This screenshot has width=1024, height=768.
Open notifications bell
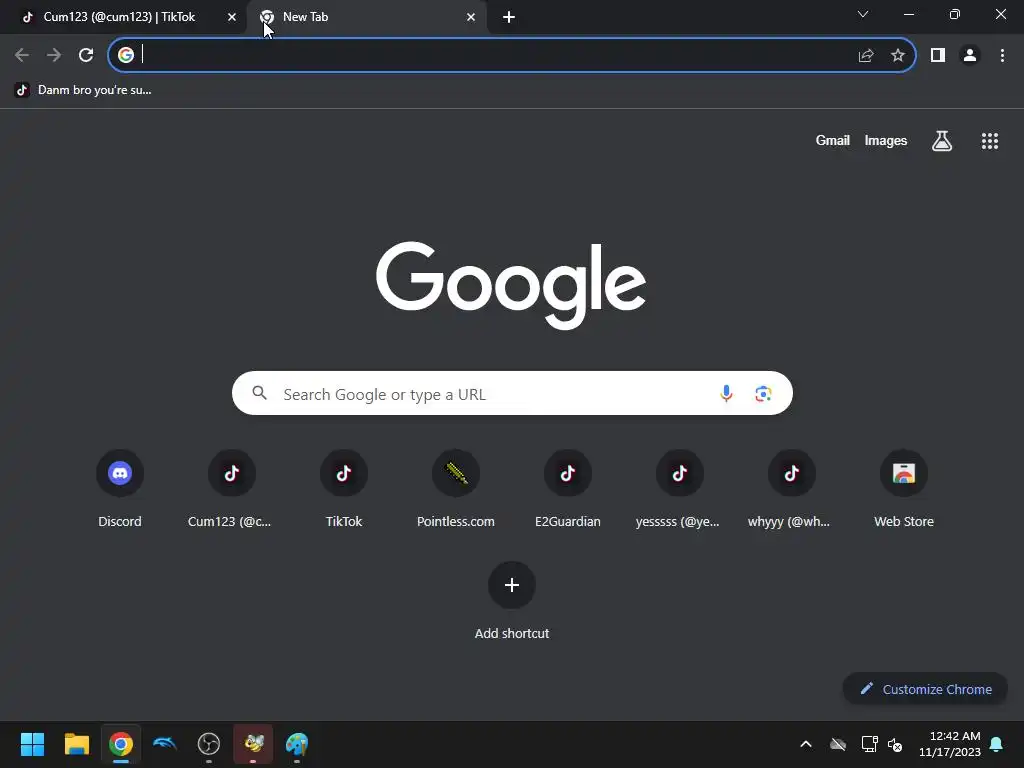[x=997, y=744]
